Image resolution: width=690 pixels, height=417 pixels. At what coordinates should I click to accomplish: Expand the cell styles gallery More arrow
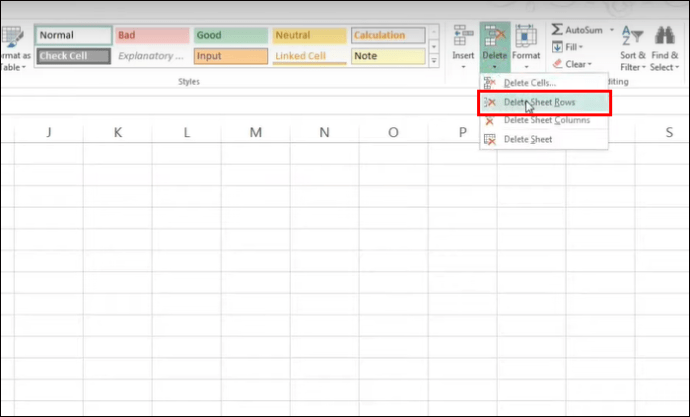click(x=434, y=61)
